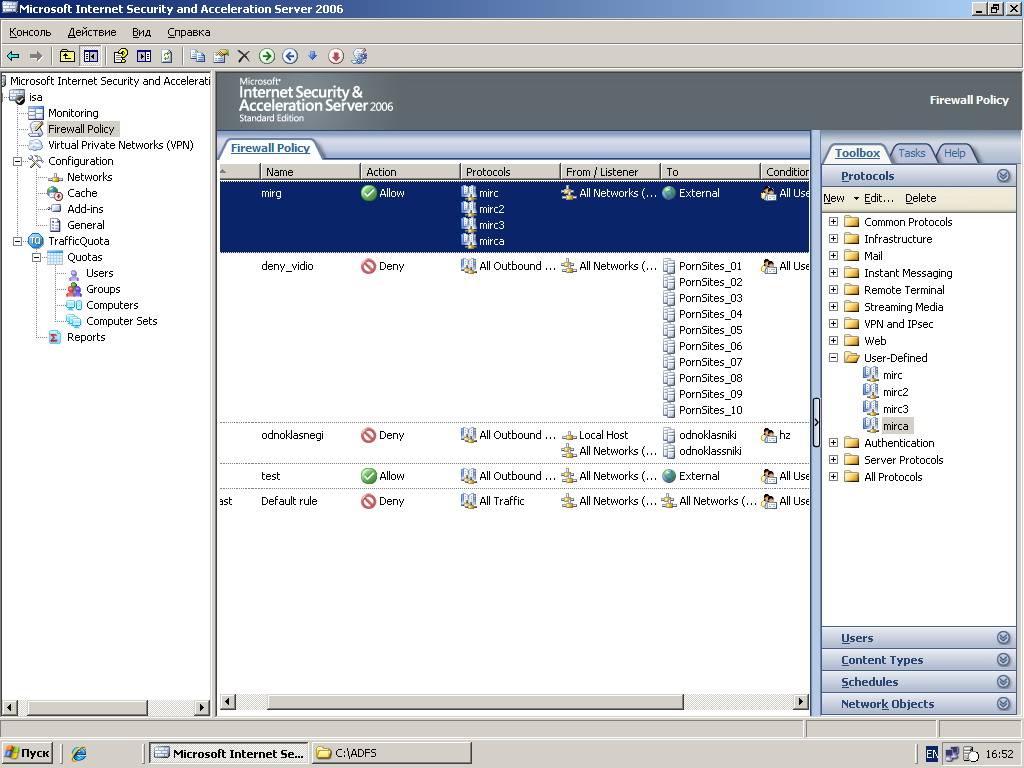Expand the Content Types toolbox section
1024x768 pixels.
919,660
